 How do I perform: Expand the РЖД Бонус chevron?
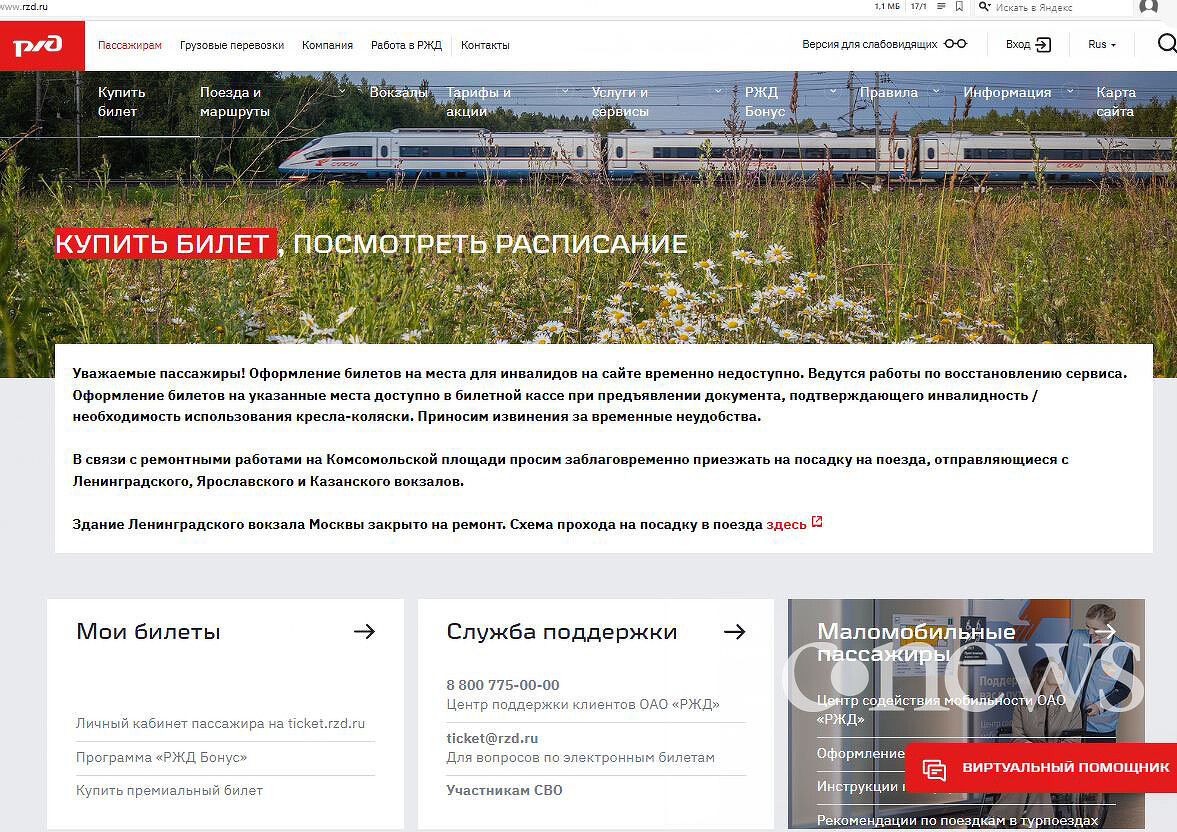[x=833, y=92]
